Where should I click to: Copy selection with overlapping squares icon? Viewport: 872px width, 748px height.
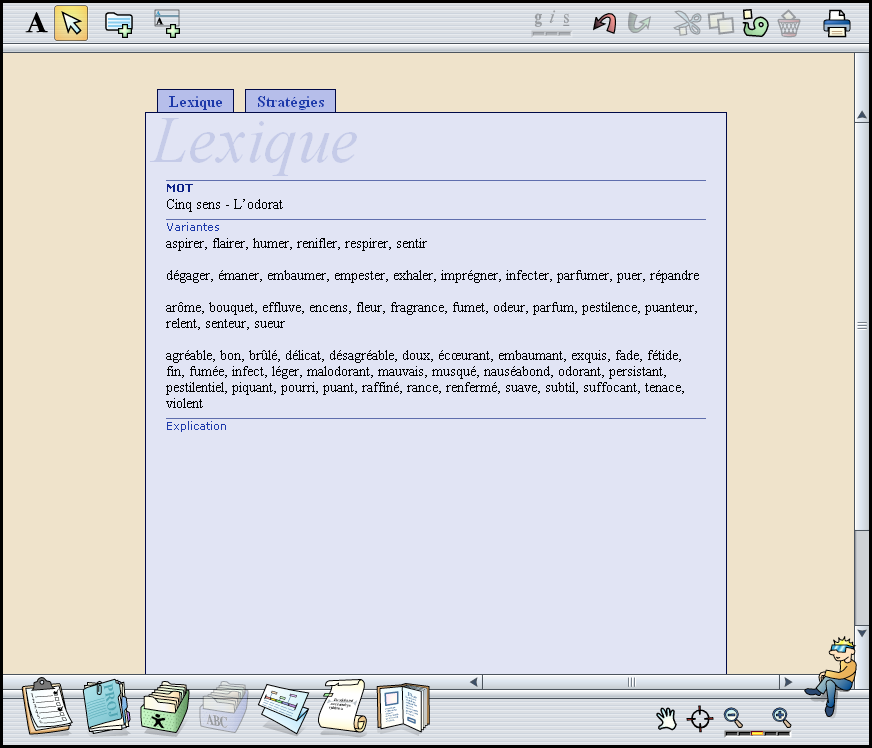point(721,23)
